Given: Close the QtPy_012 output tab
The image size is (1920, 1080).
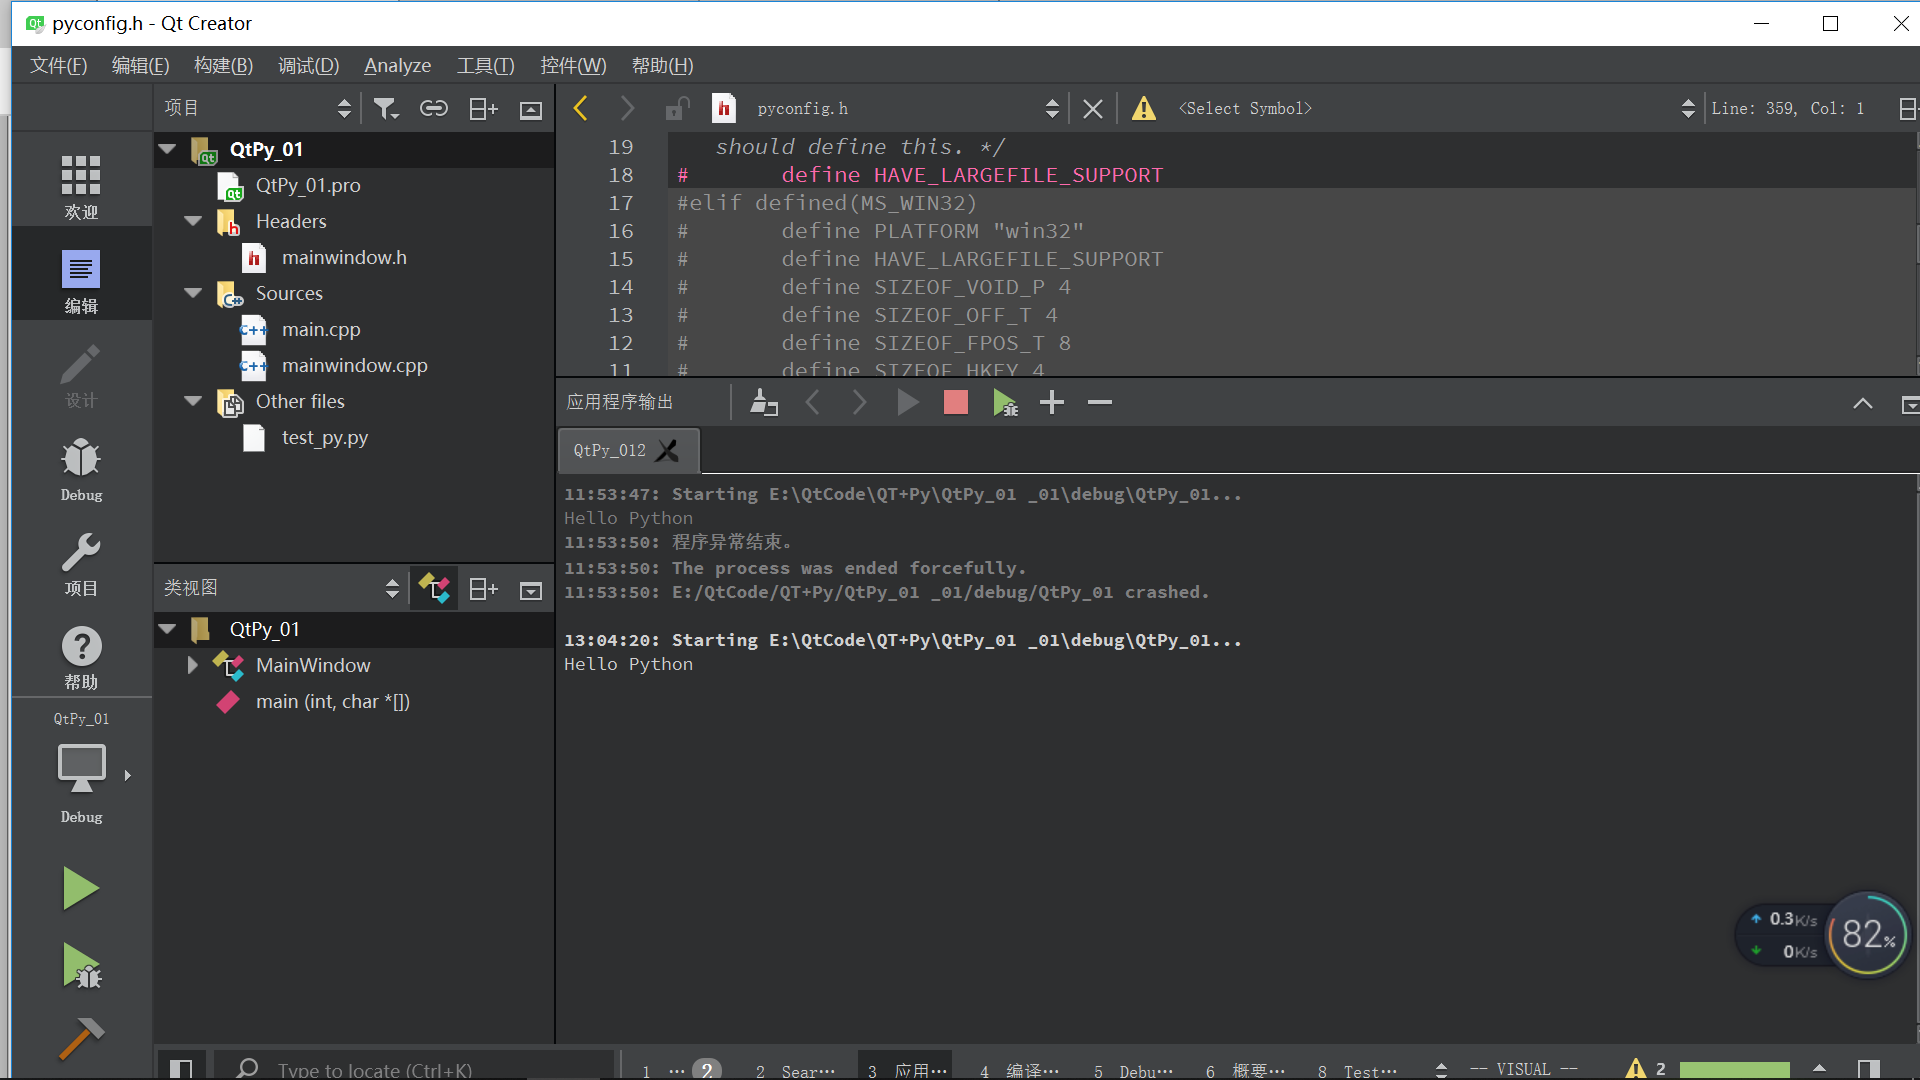Looking at the screenshot, I should 667,450.
